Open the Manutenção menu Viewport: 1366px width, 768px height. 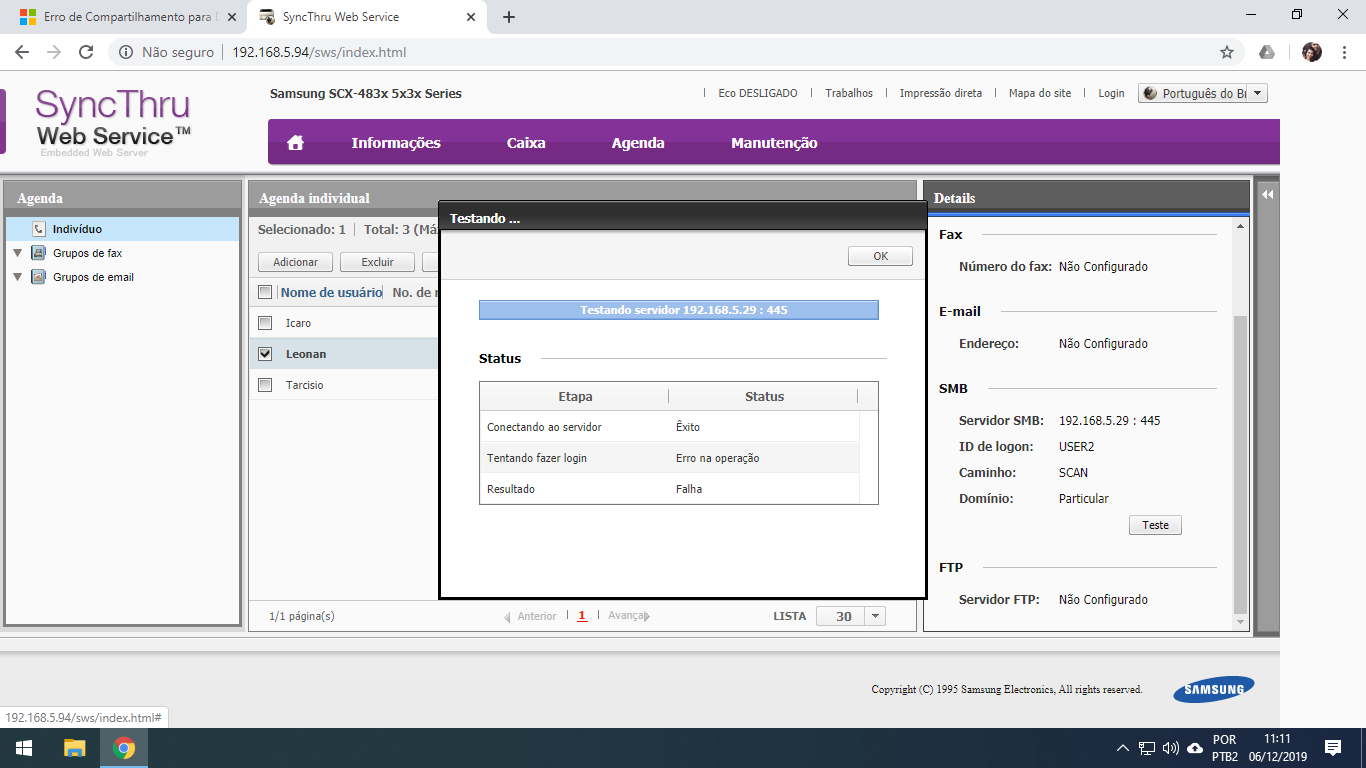pos(774,143)
